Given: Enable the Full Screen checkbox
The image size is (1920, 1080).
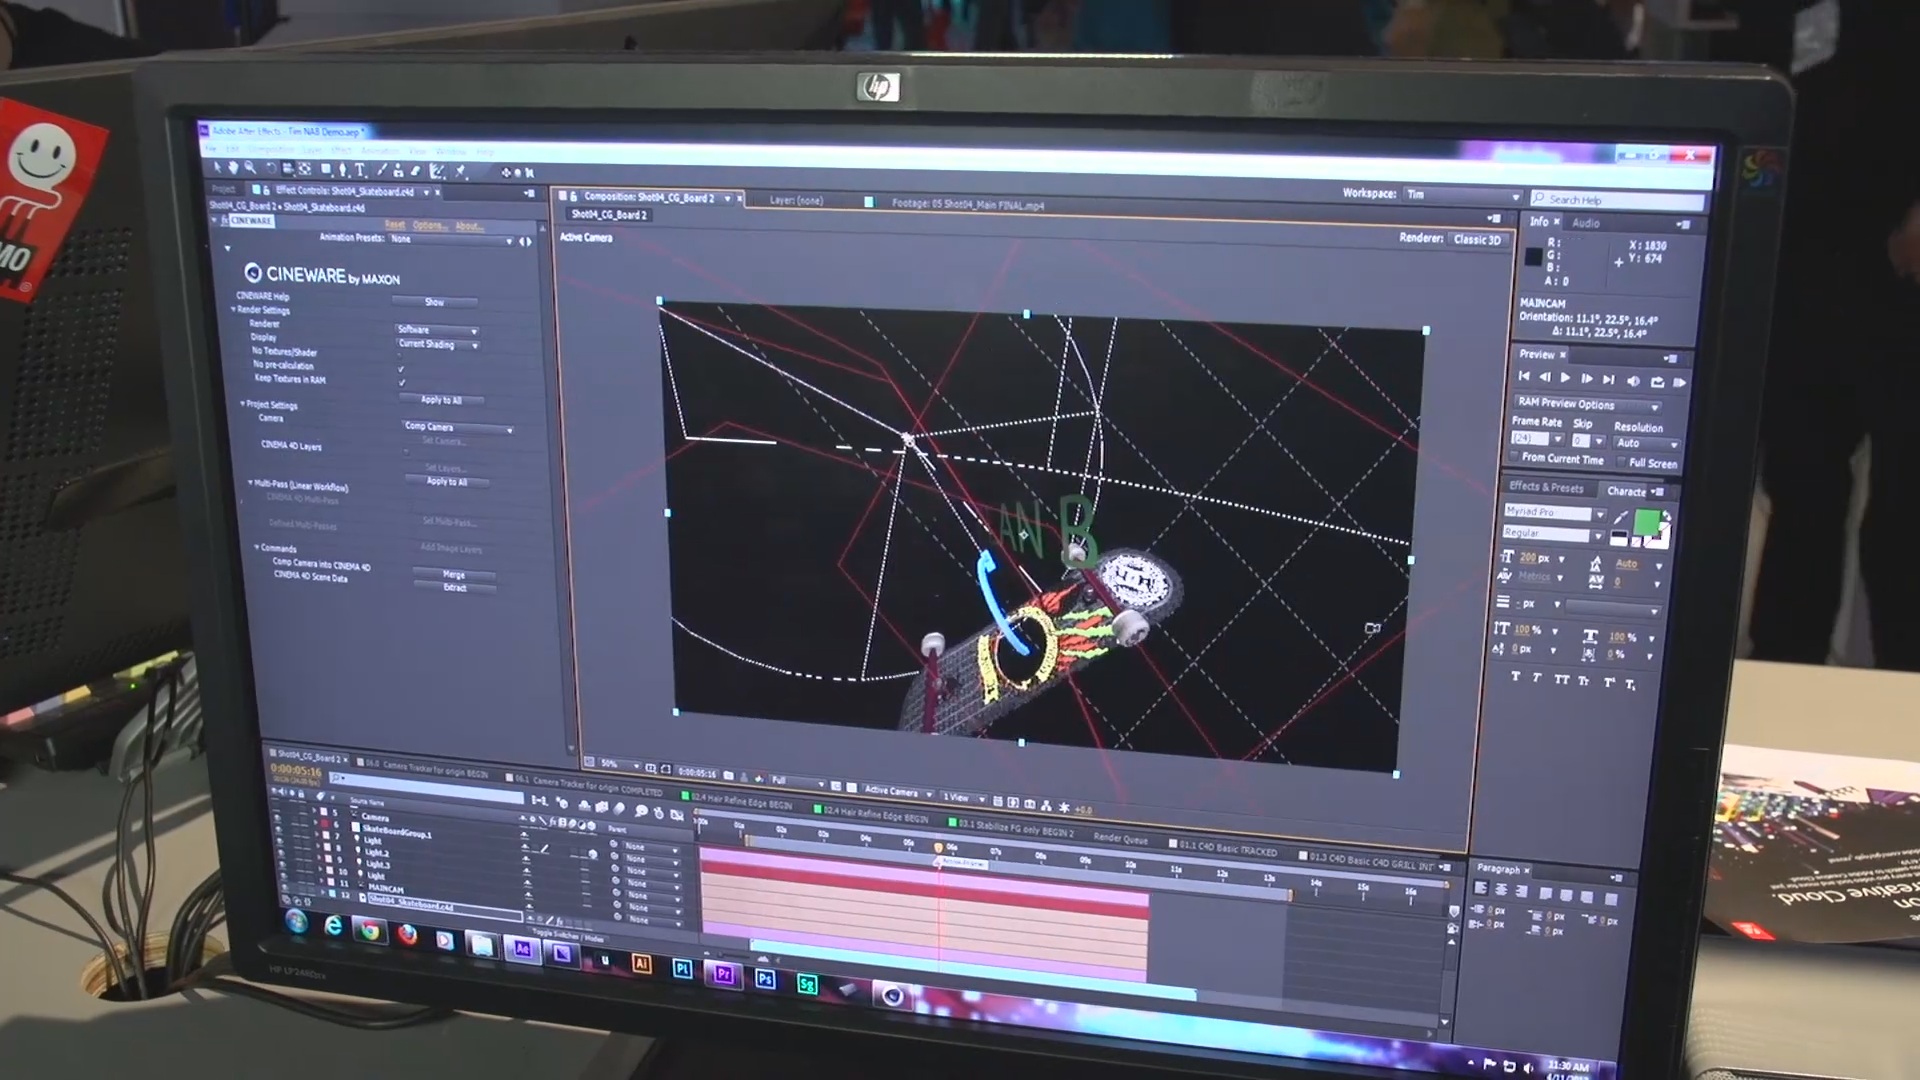Looking at the screenshot, I should [x=1621, y=461].
